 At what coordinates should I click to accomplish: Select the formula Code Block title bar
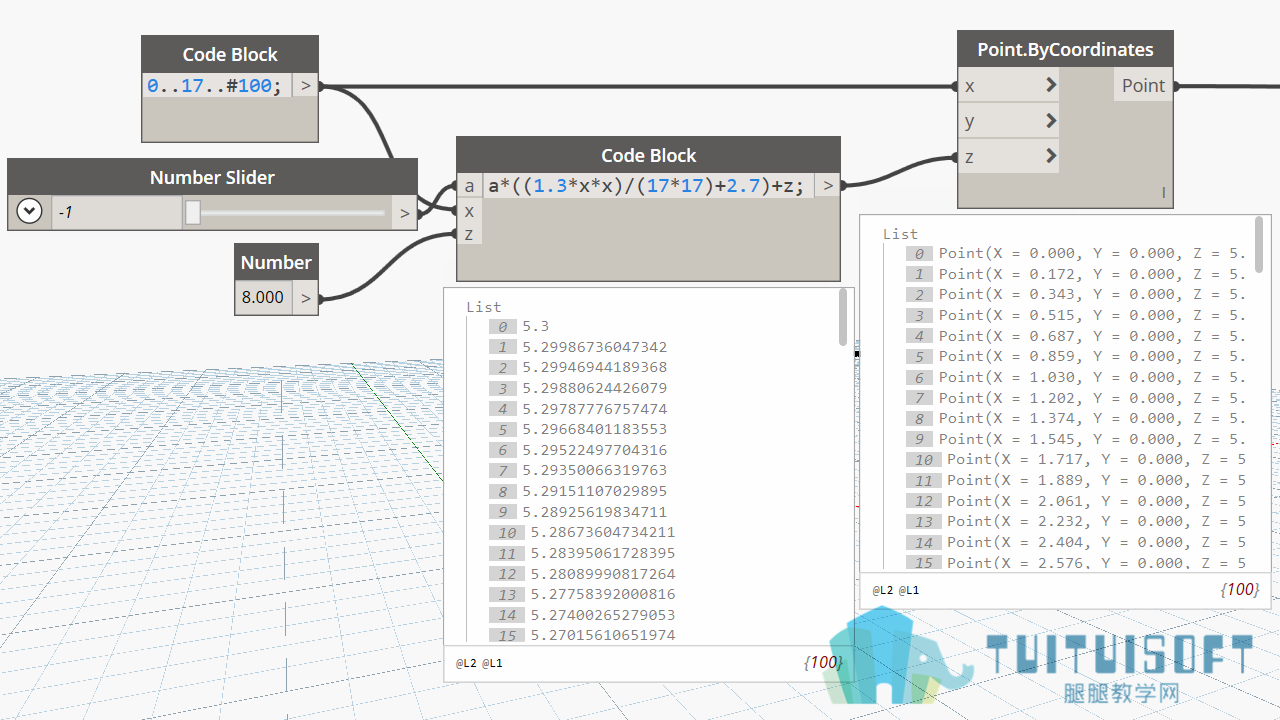click(x=648, y=155)
